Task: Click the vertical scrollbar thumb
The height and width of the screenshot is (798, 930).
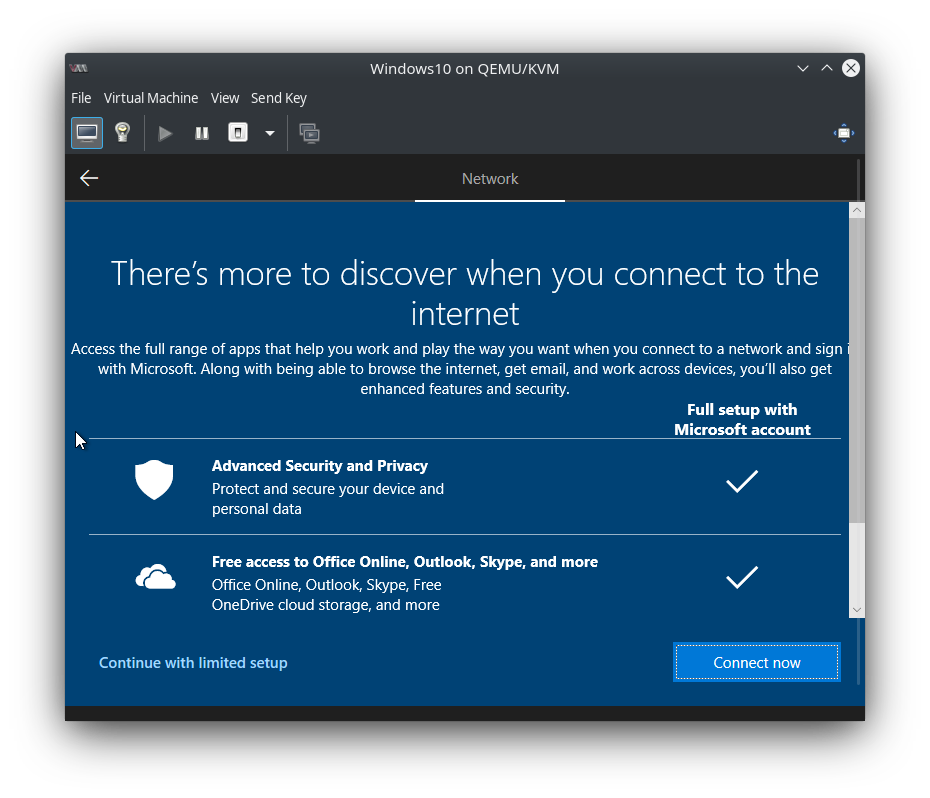Action: [x=856, y=371]
